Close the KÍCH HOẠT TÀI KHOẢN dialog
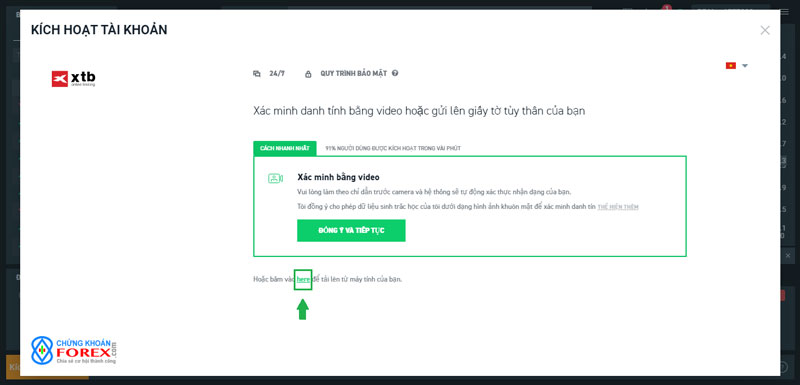 [765, 30]
